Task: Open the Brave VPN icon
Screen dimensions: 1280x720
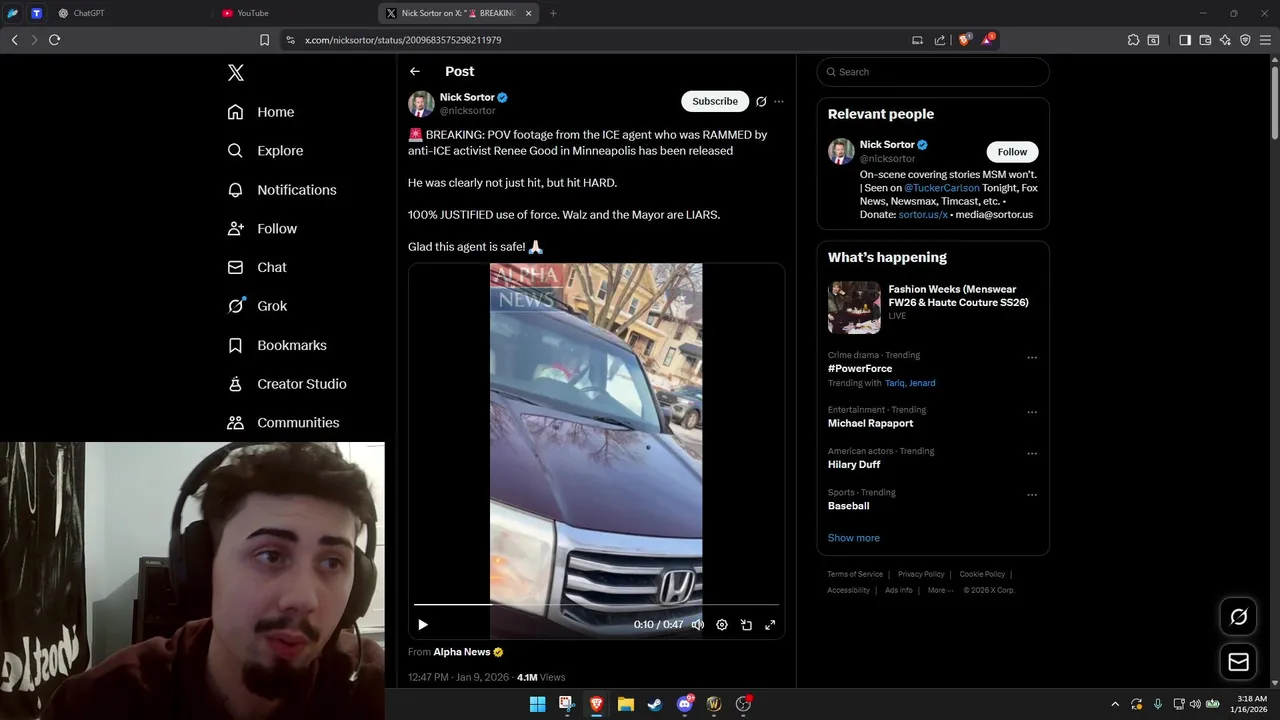Action: click(1245, 40)
